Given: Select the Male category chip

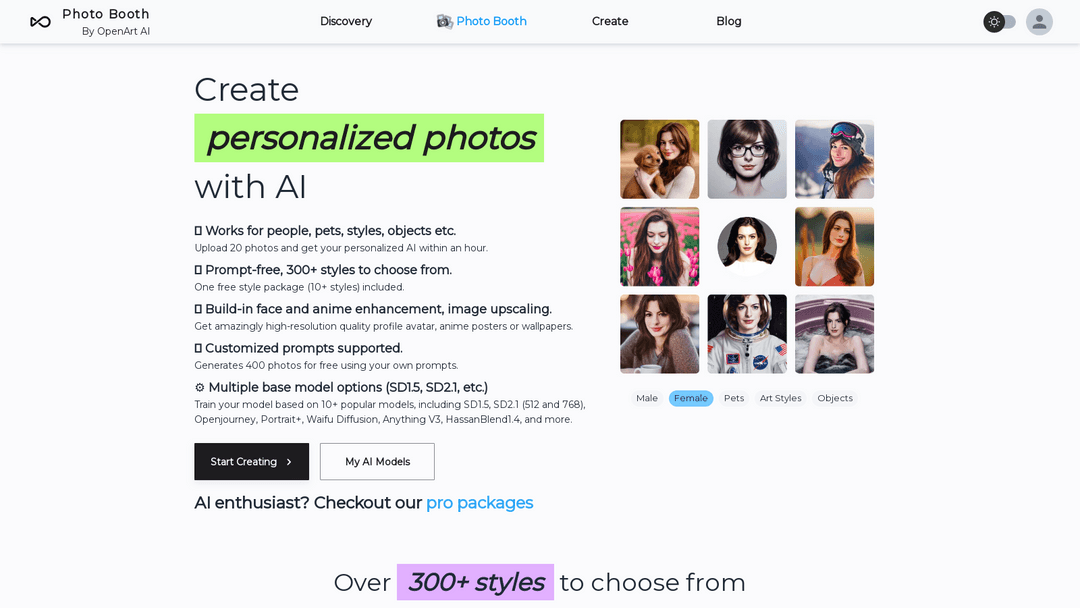Looking at the screenshot, I should (x=647, y=398).
